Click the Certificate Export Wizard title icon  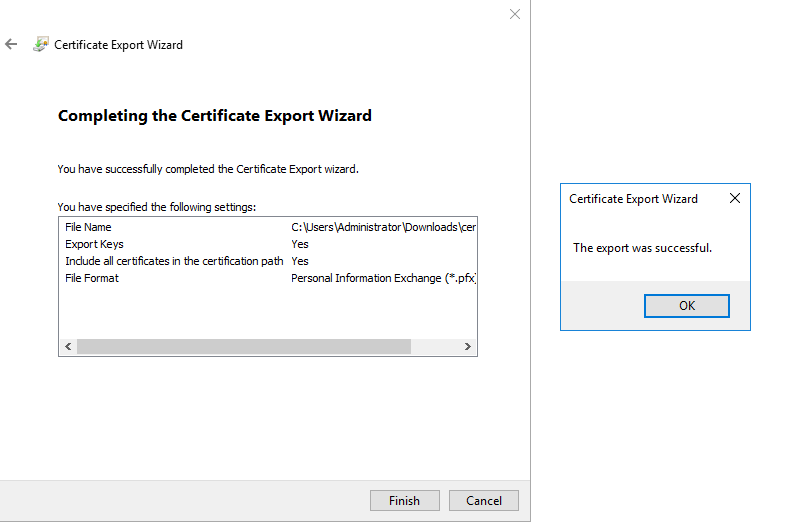[41, 44]
